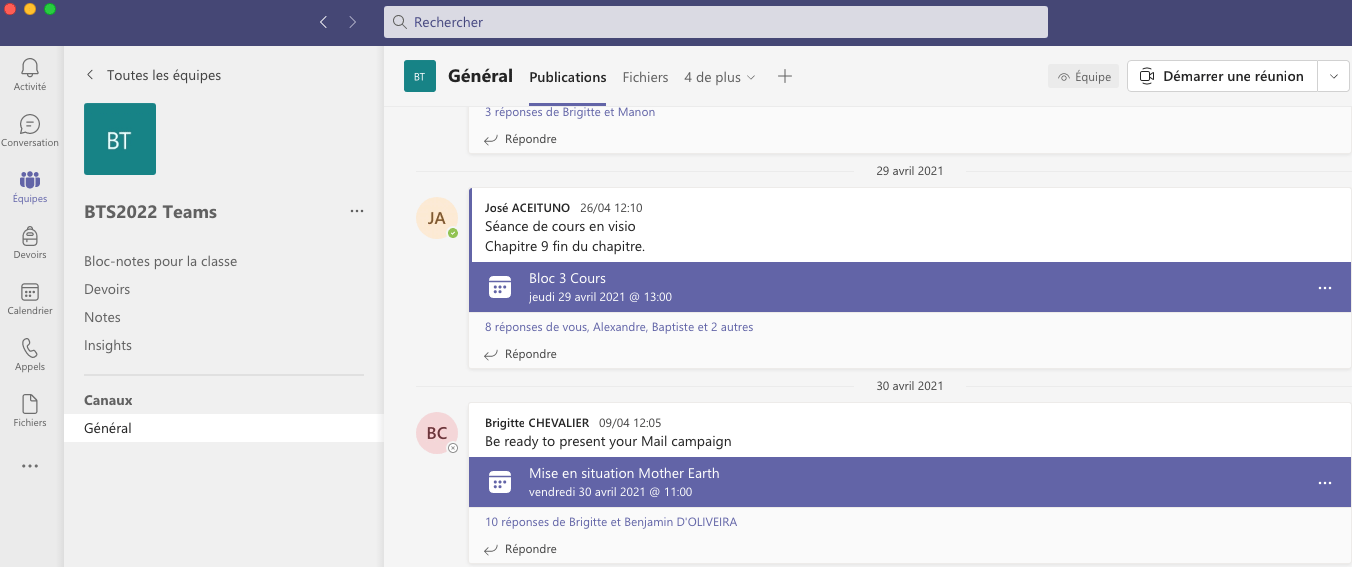Click Démarrer une réunion button
The height and width of the screenshot is (567, 1352).
tap(1222, 76)
